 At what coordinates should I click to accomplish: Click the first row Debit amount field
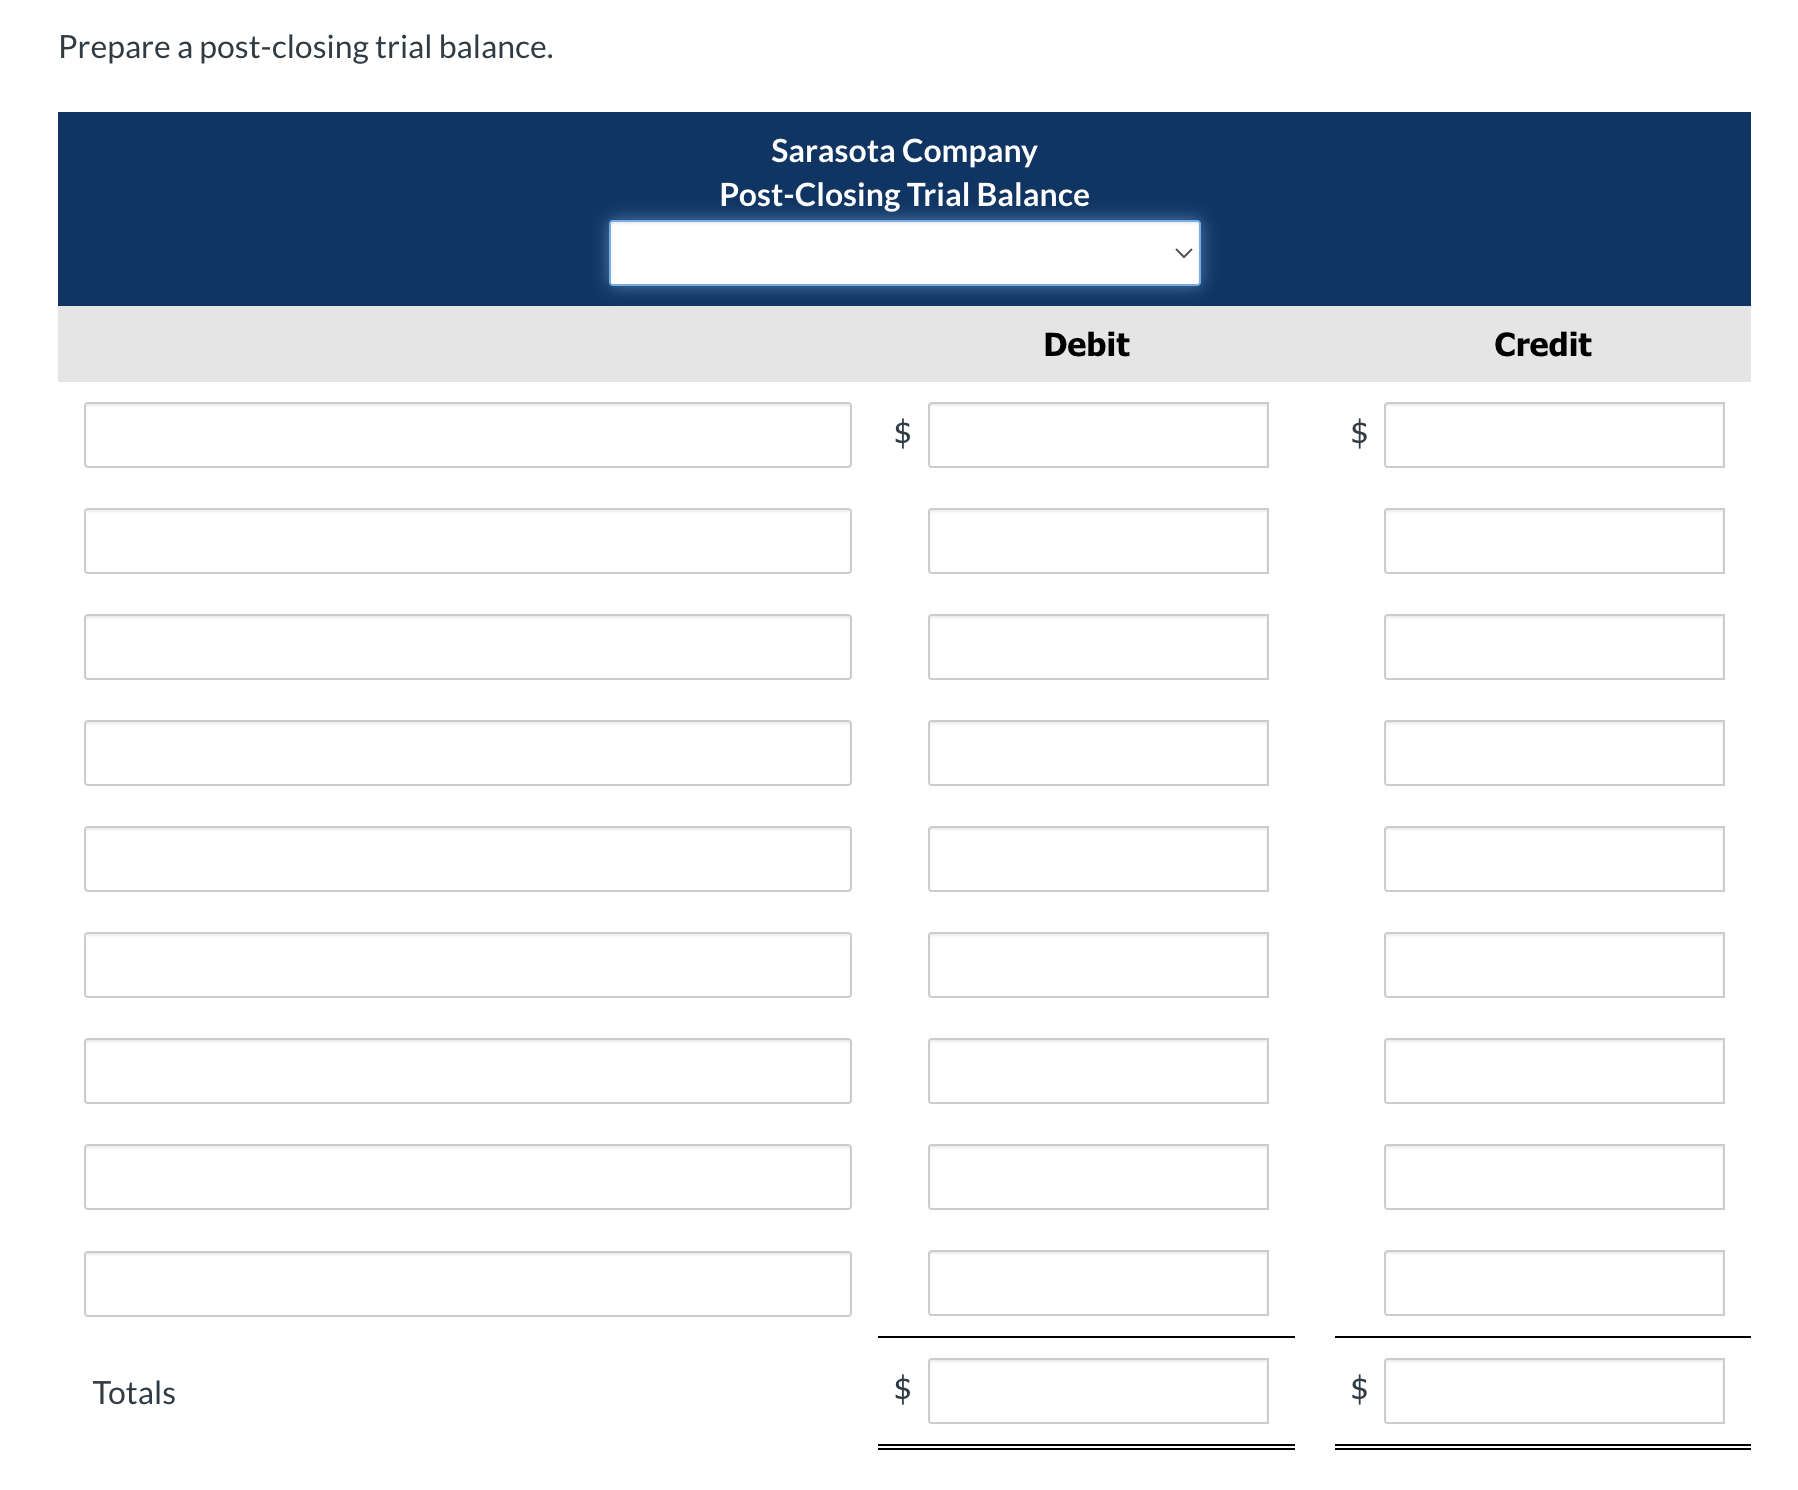tap(1098, 435)
